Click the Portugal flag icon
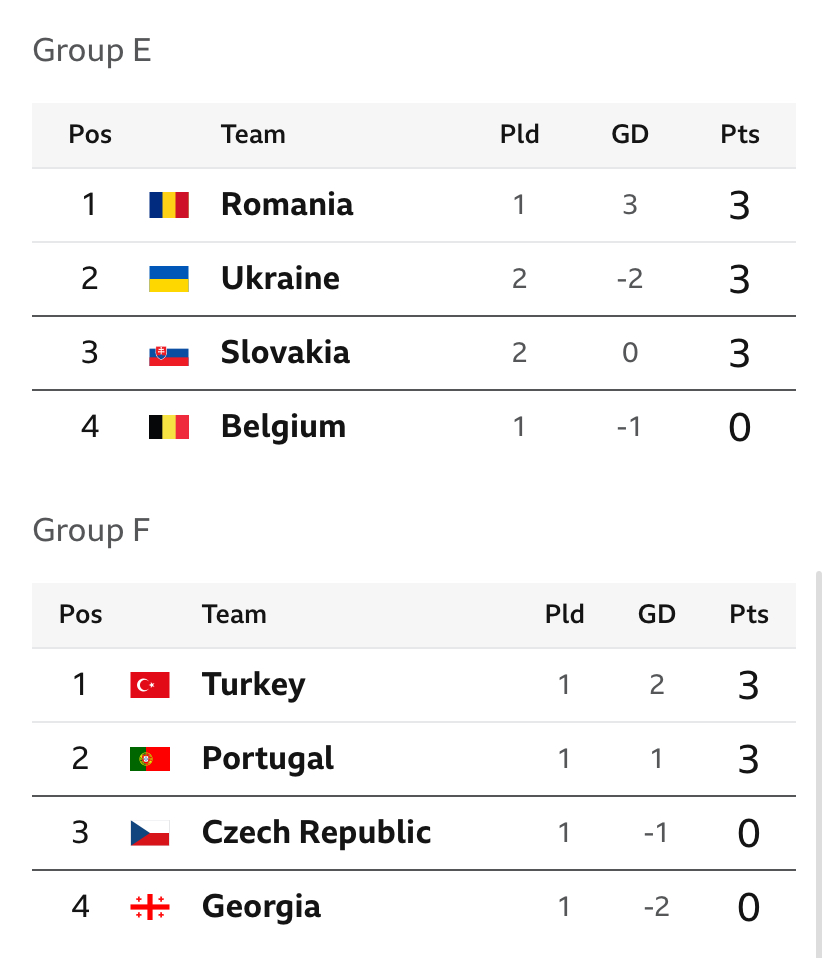The height and width of the screenshot is (958, 828). [x=150, y=759]
